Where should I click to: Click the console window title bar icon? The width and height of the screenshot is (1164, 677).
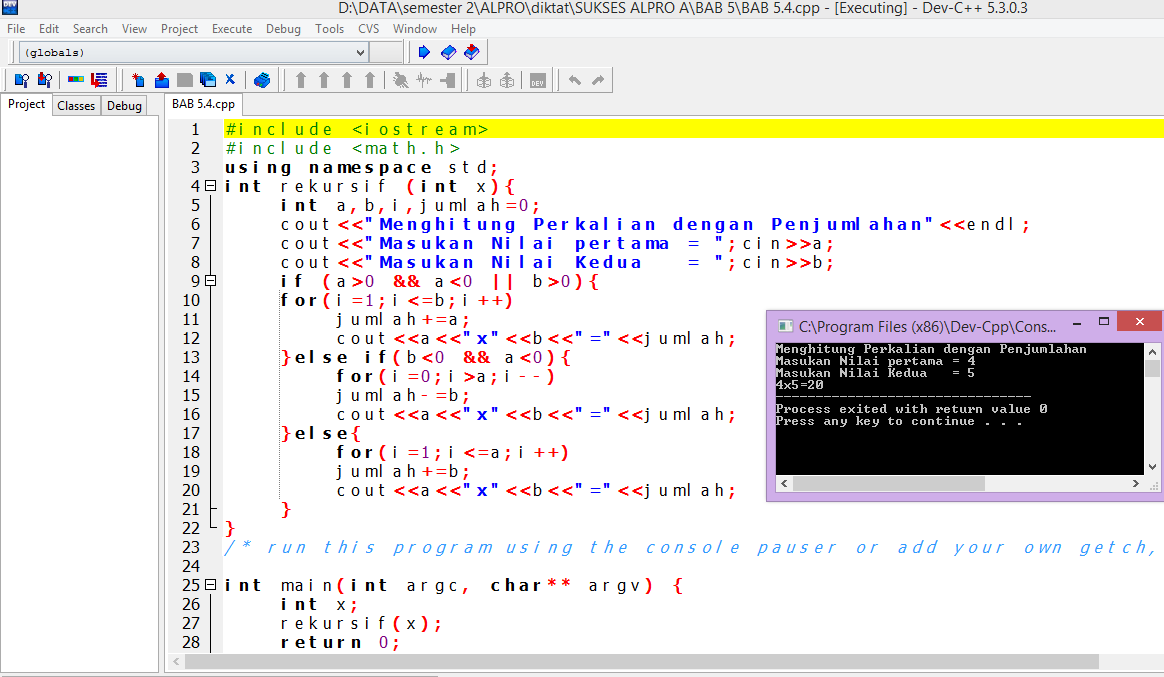(x=785, y=326)
